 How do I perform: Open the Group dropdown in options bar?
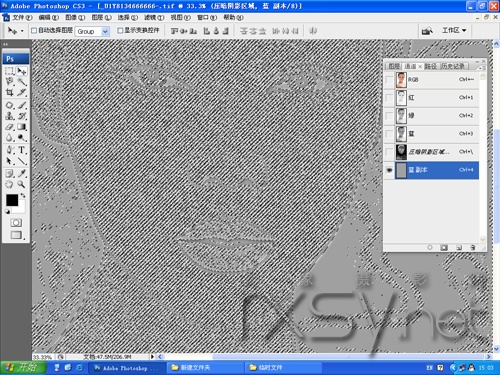tap(92, 31)
